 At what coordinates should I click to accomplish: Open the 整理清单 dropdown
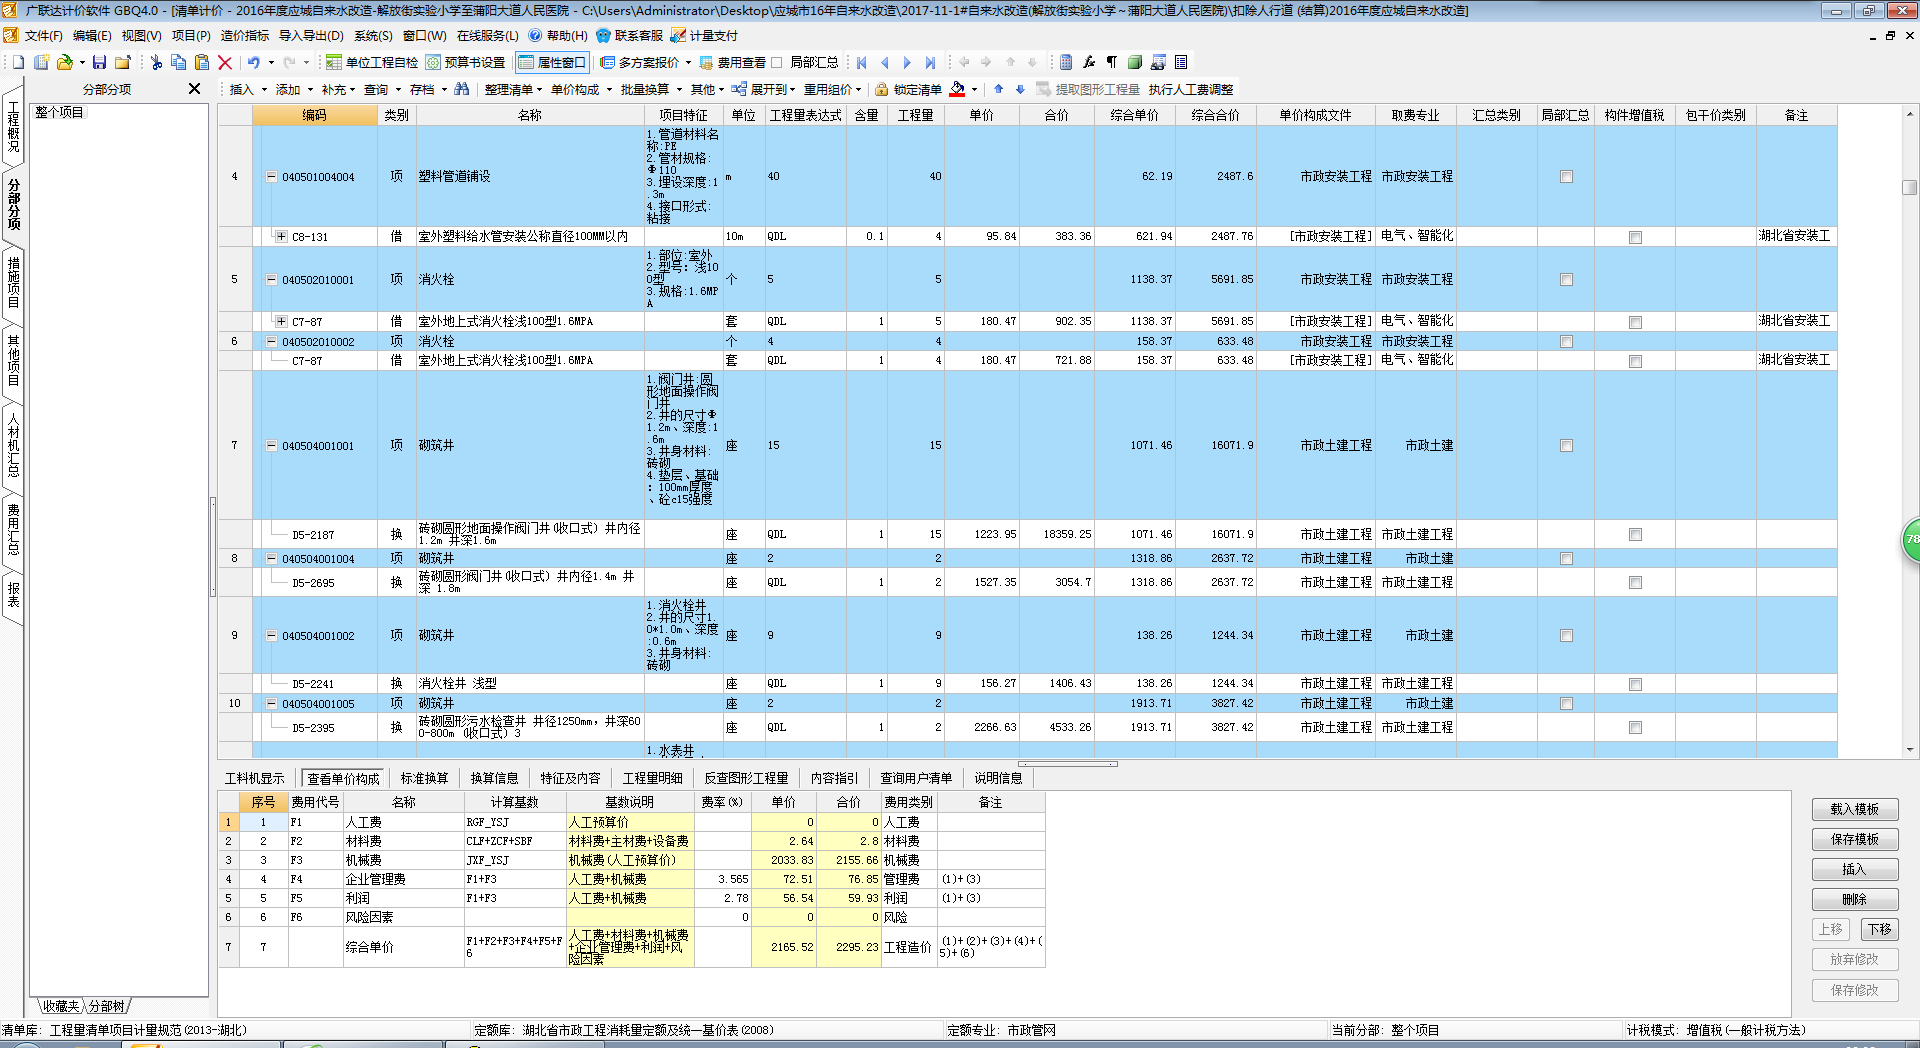[513, 89]
